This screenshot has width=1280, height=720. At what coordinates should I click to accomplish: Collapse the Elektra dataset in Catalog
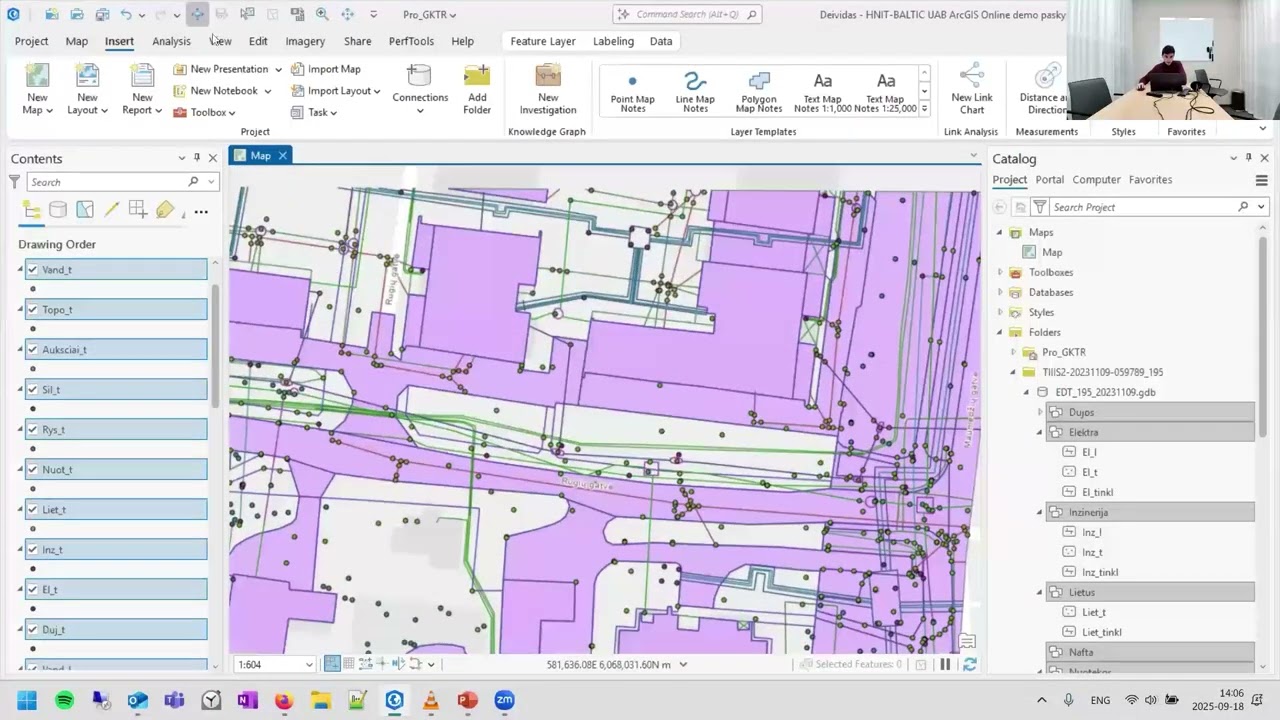pos(1039,432)
